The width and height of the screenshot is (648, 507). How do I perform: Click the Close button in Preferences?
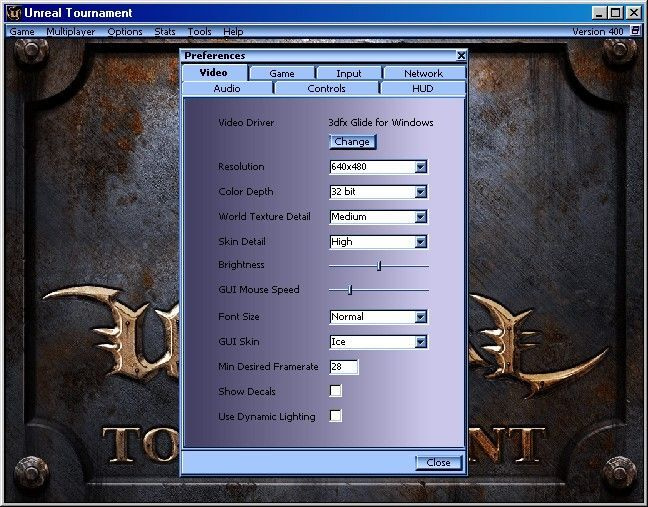[x=438, y=463]
